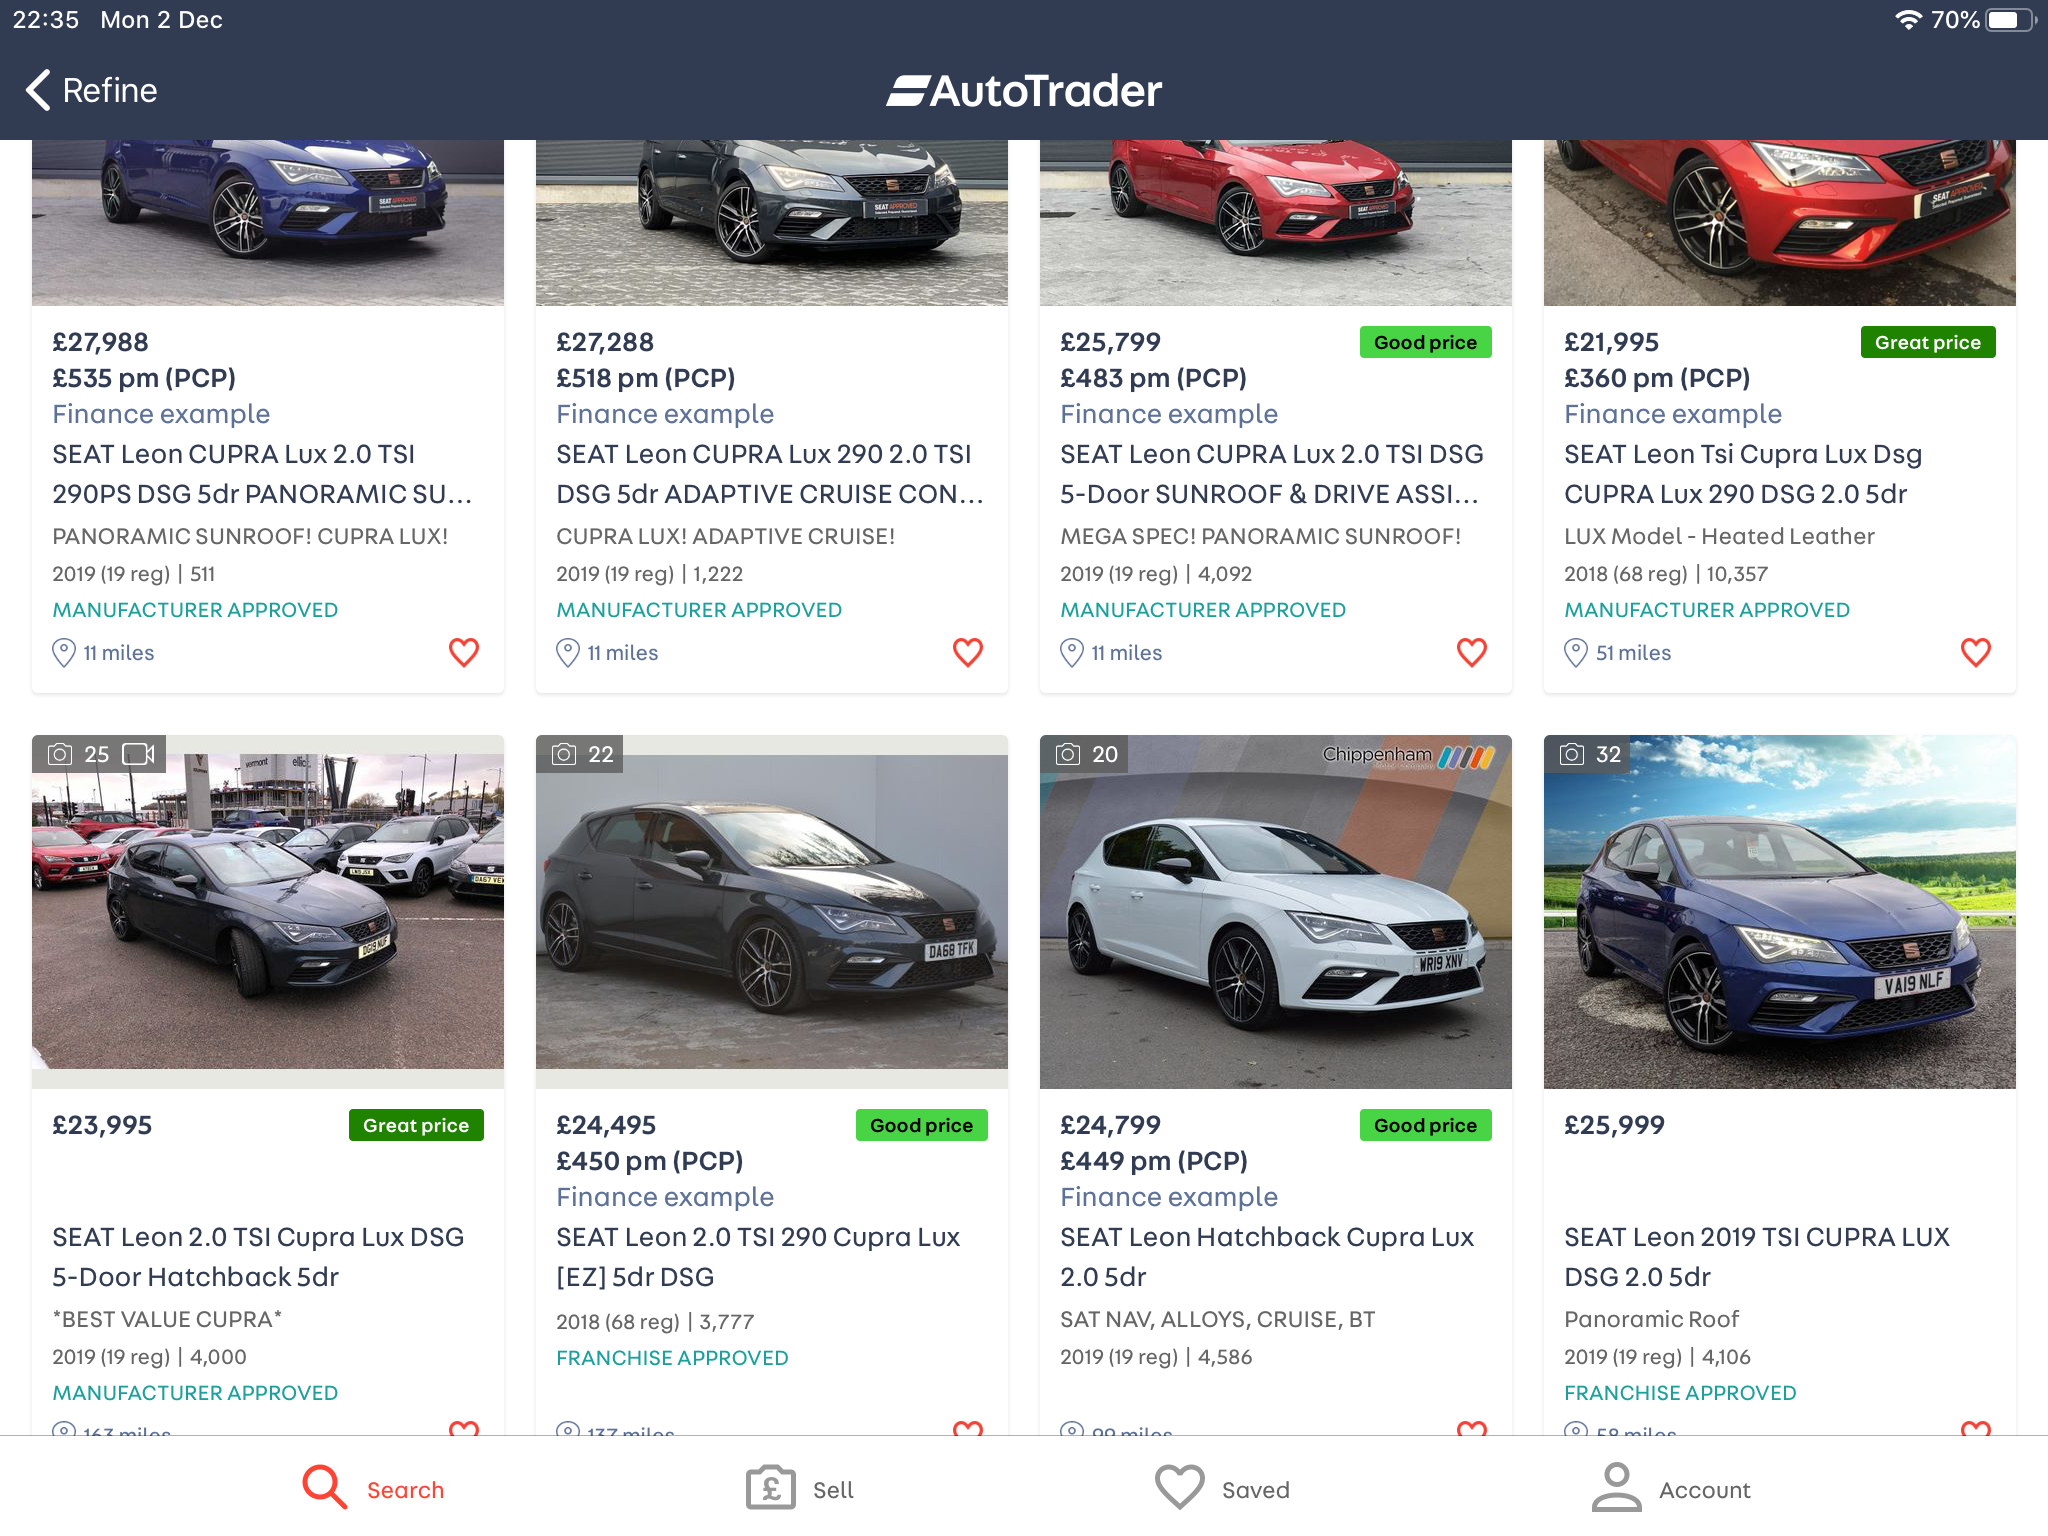The image size is (2048, 1536).
Task: Open the £23,995 Great price listing title
Action: pos(258,1257)
